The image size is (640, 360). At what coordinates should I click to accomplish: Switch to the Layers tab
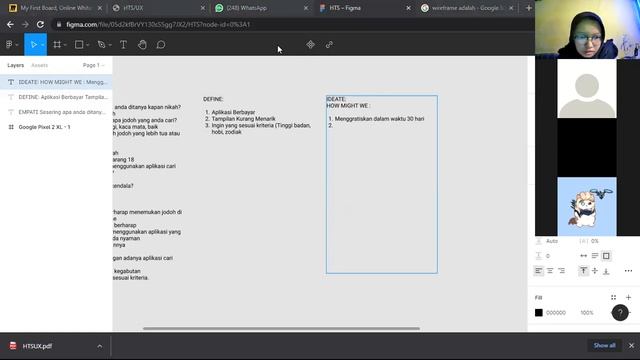16,65
